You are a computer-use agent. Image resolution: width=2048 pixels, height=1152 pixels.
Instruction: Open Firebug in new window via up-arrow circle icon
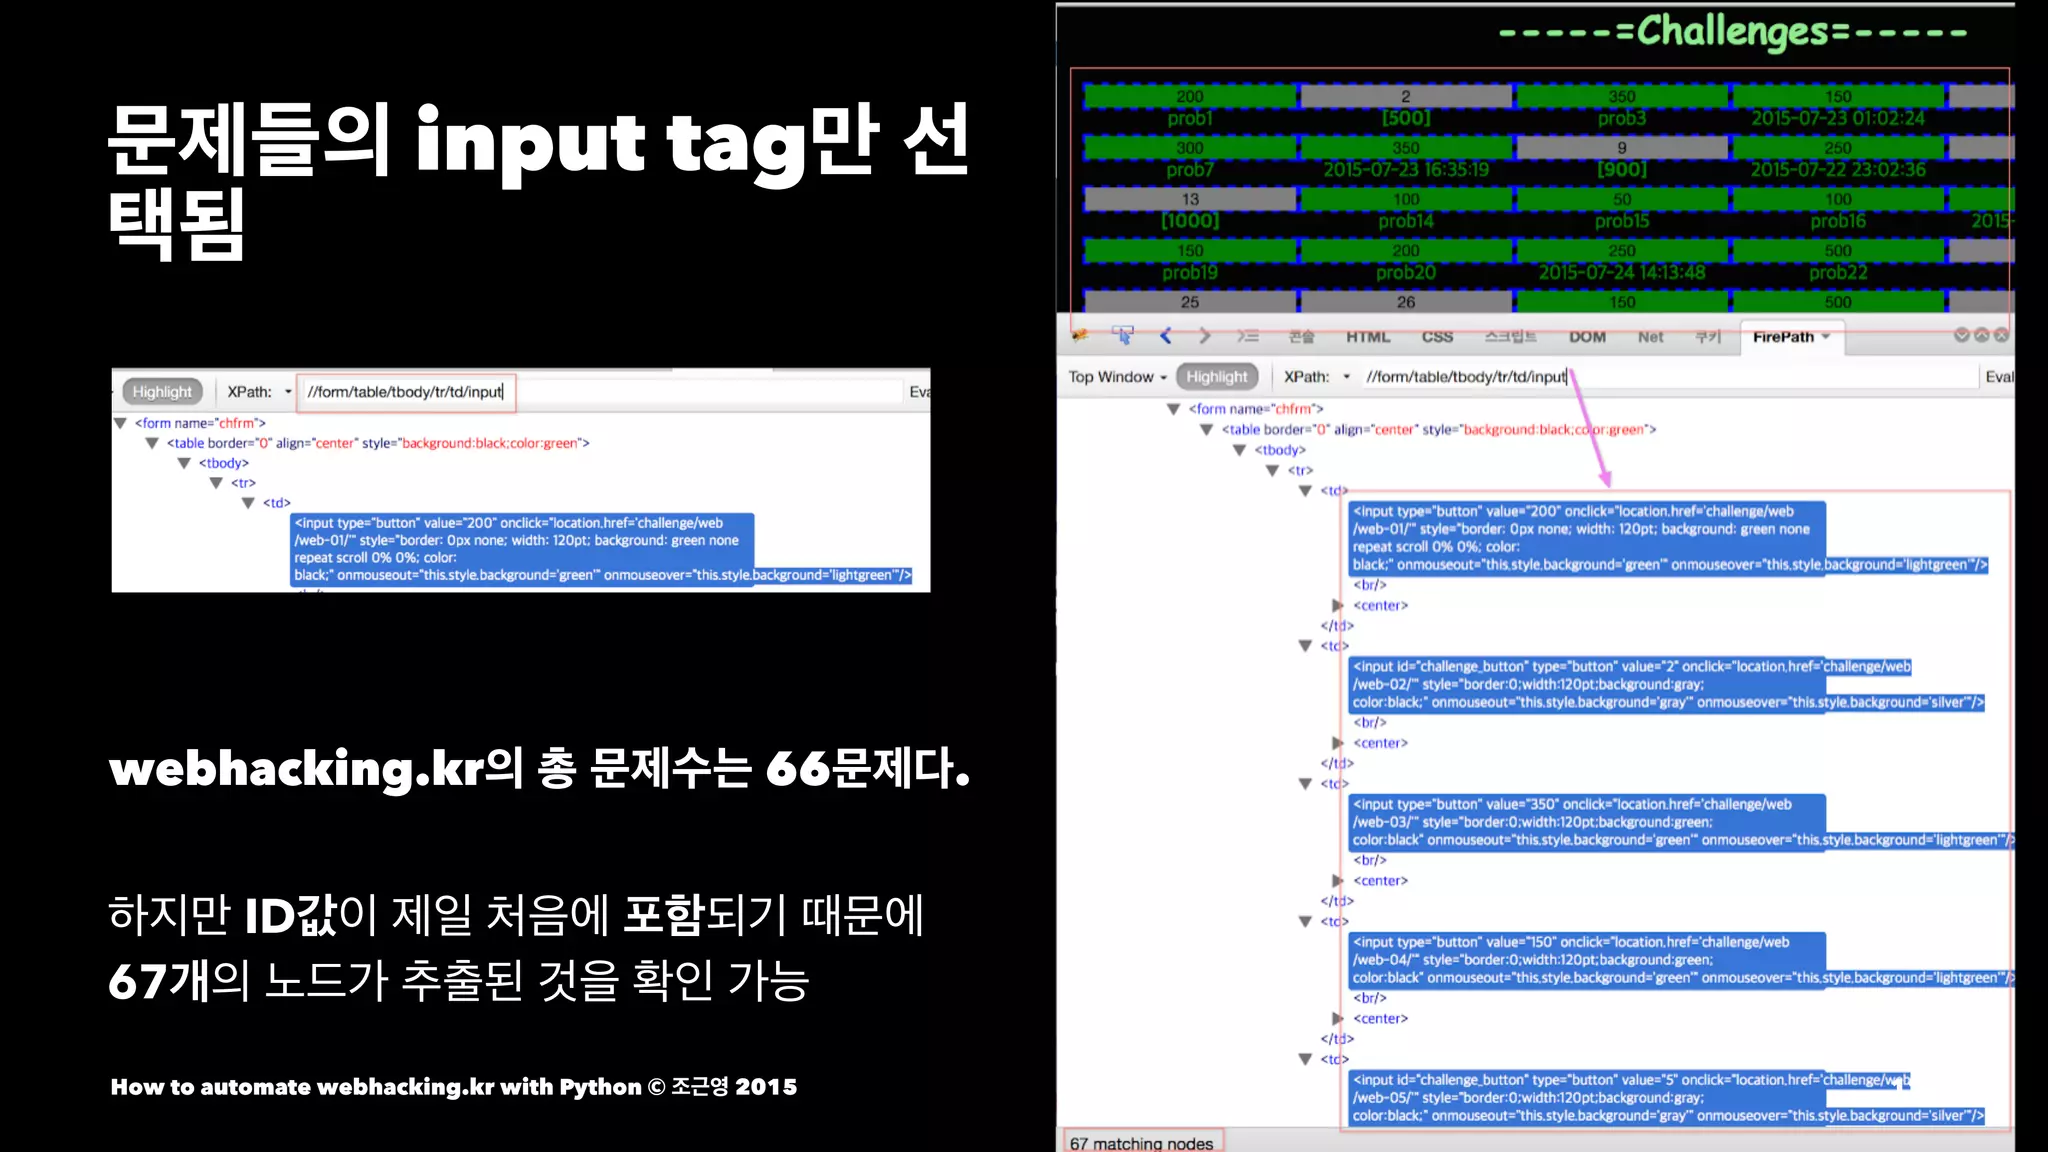[x=1982, y=335]
